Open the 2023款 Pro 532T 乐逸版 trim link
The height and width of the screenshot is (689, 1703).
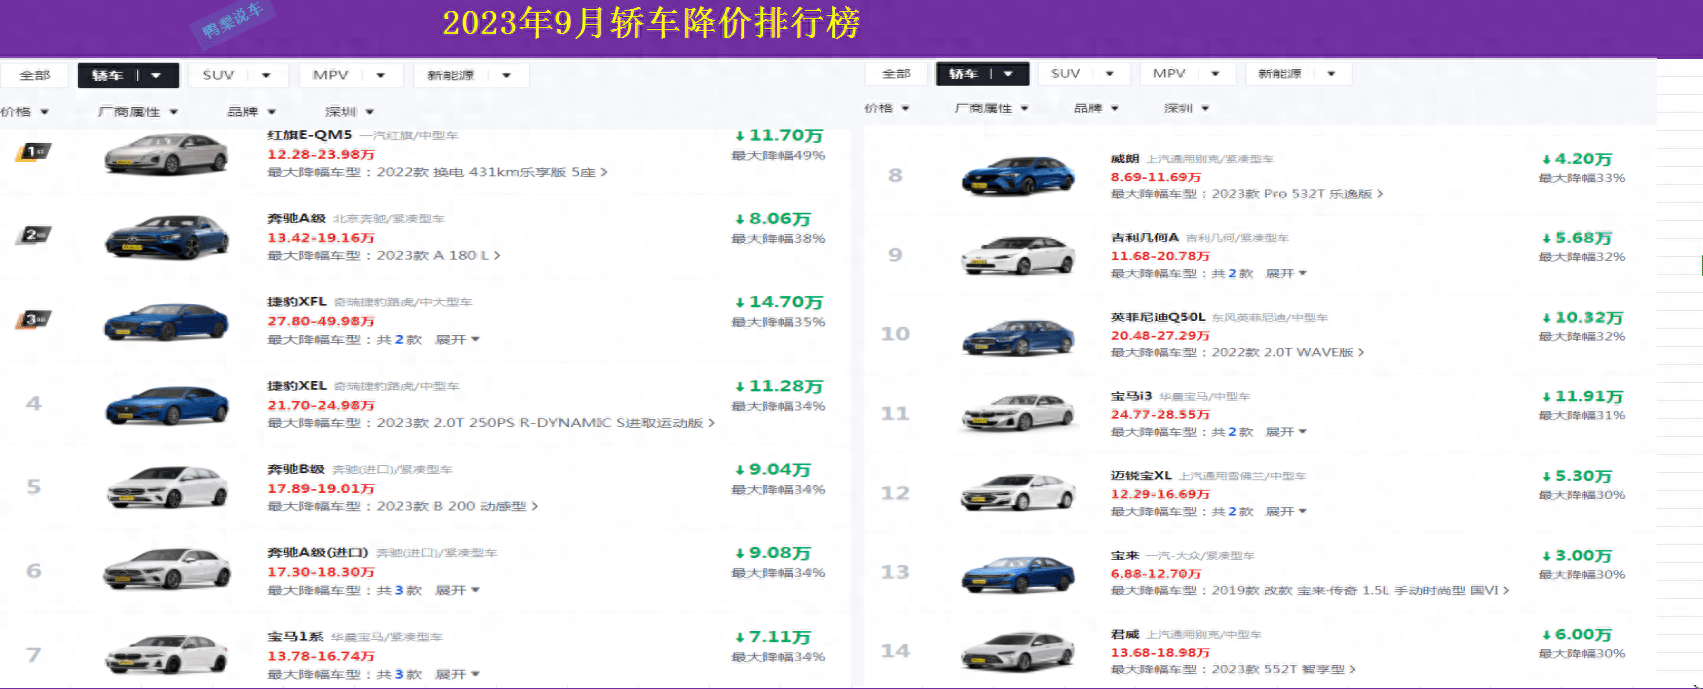[1297, 194]
